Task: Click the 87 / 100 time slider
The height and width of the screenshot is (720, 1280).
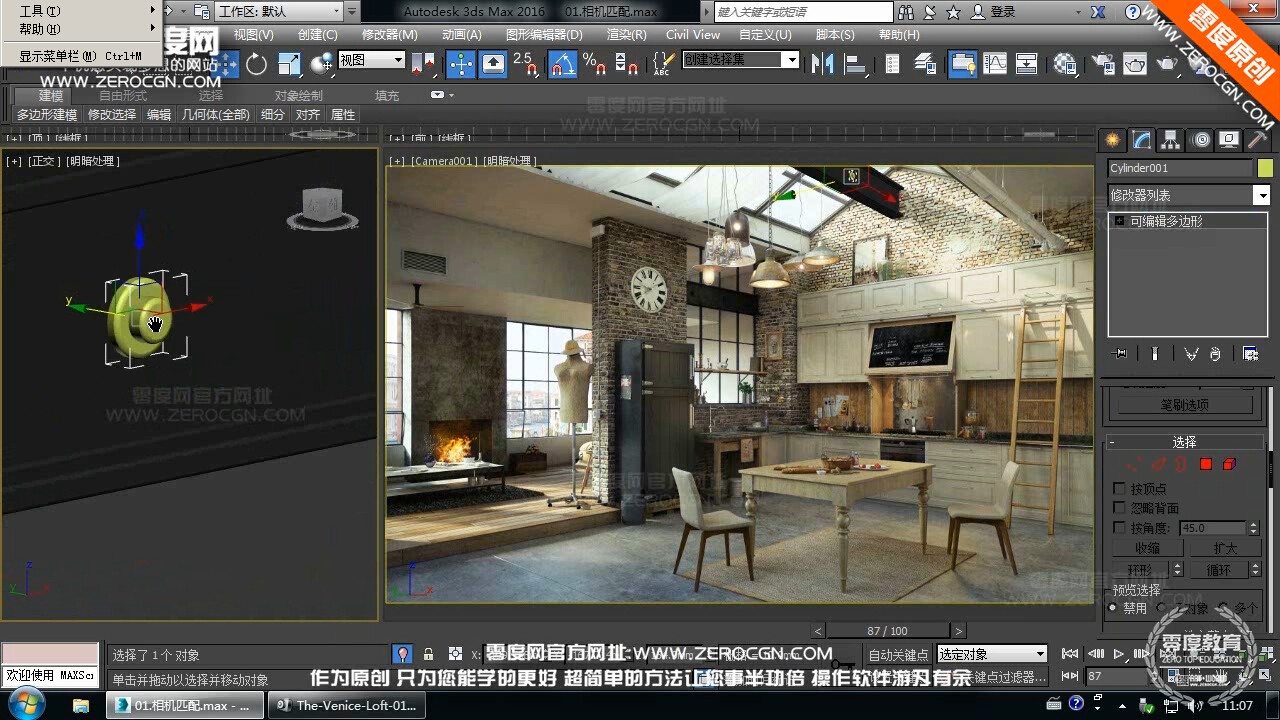Action: [888, 631]
